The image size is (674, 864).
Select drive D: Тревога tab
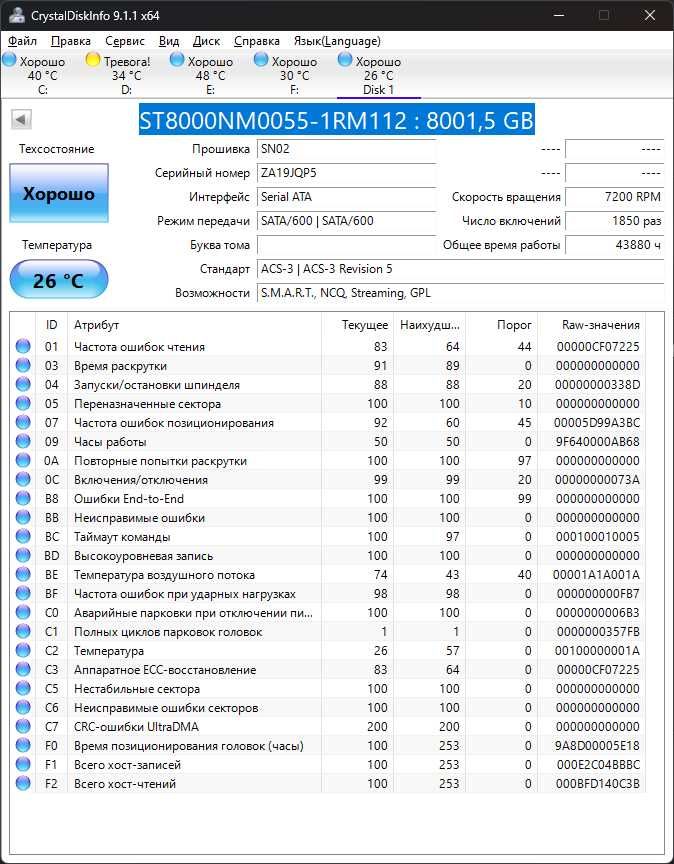point(127,75)
